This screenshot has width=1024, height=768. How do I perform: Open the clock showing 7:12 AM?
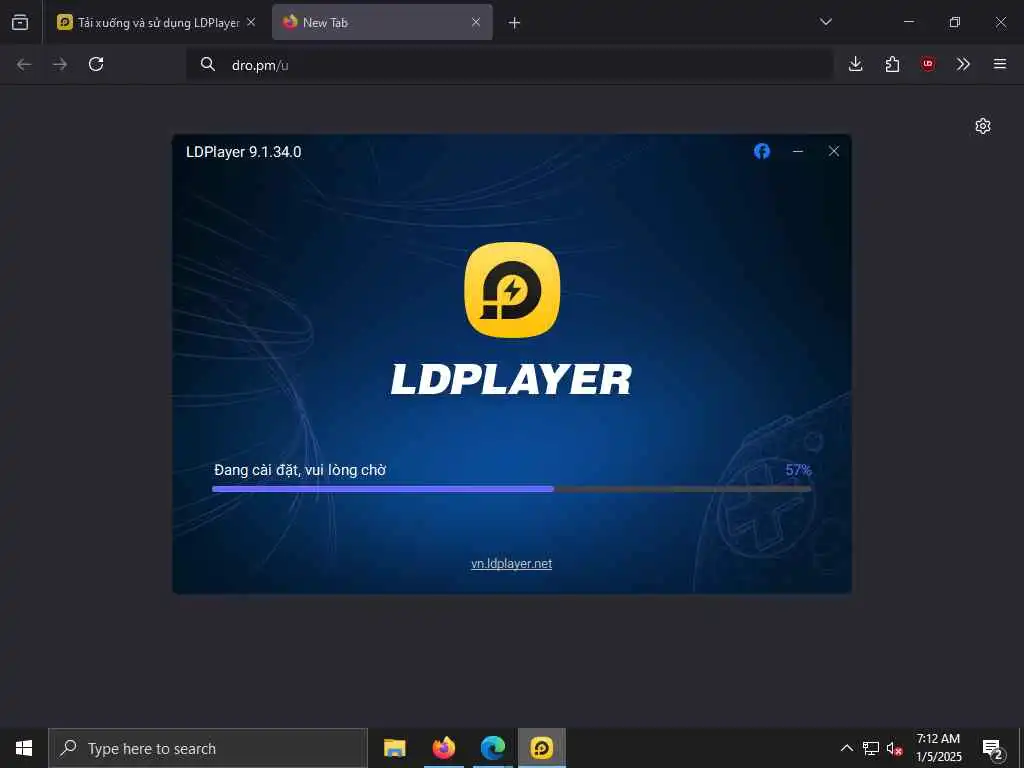(x=938, y=748)
